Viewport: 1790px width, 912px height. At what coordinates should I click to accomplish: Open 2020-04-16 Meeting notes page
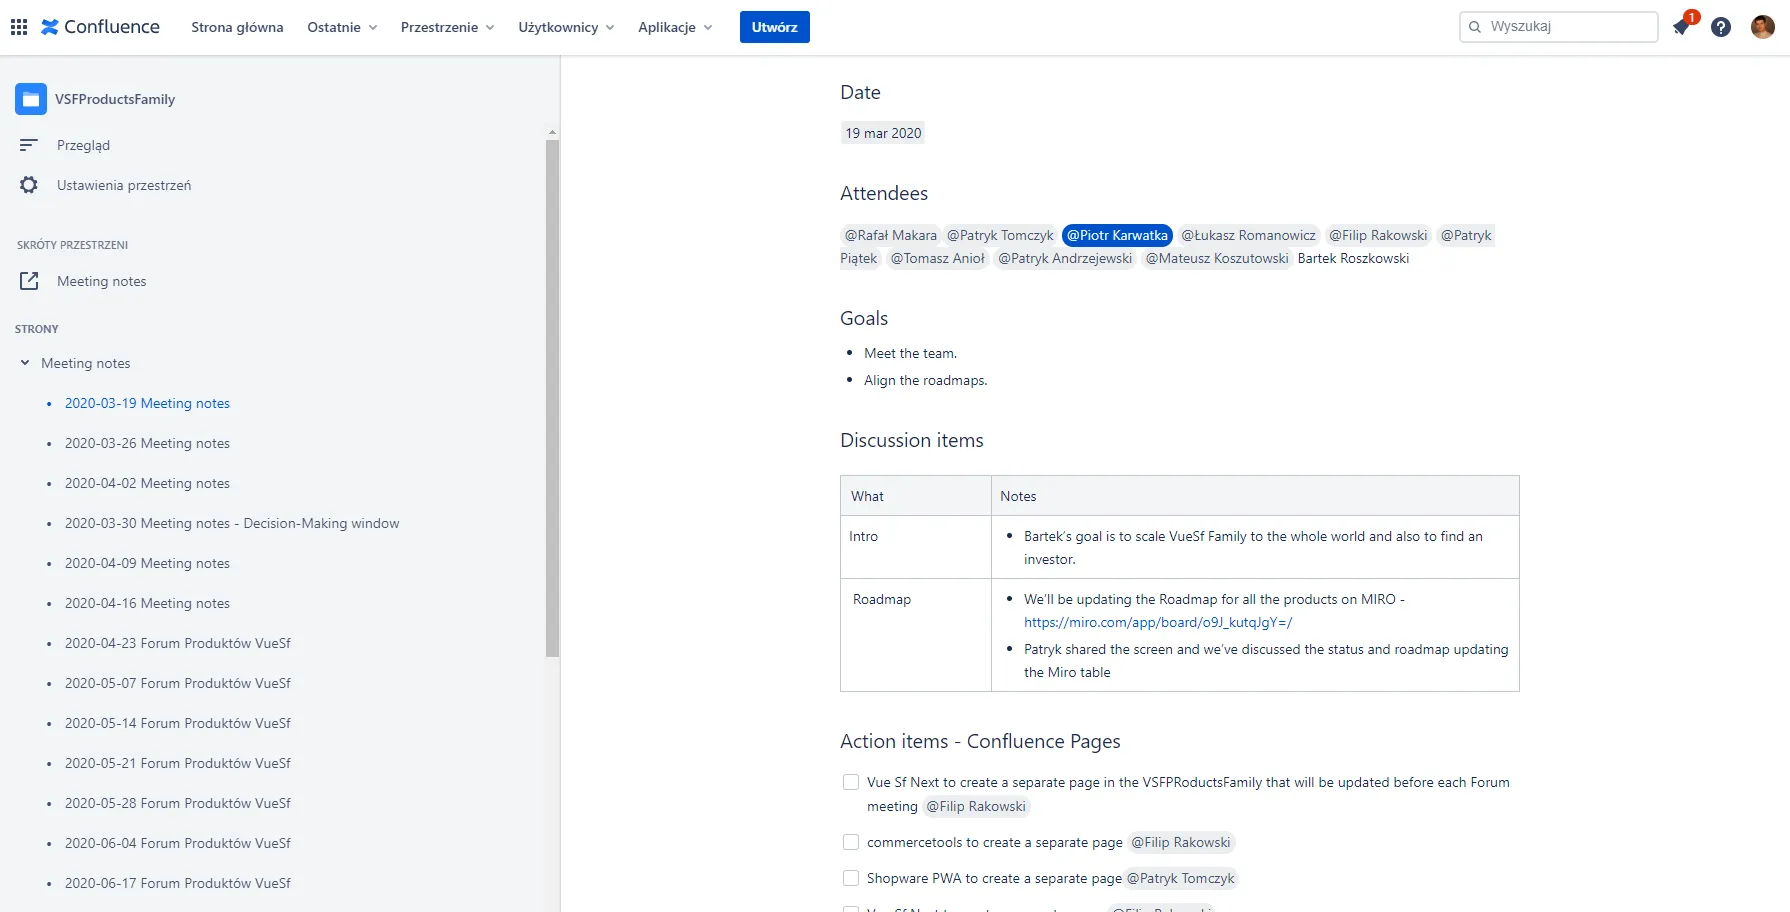point(147,603)
